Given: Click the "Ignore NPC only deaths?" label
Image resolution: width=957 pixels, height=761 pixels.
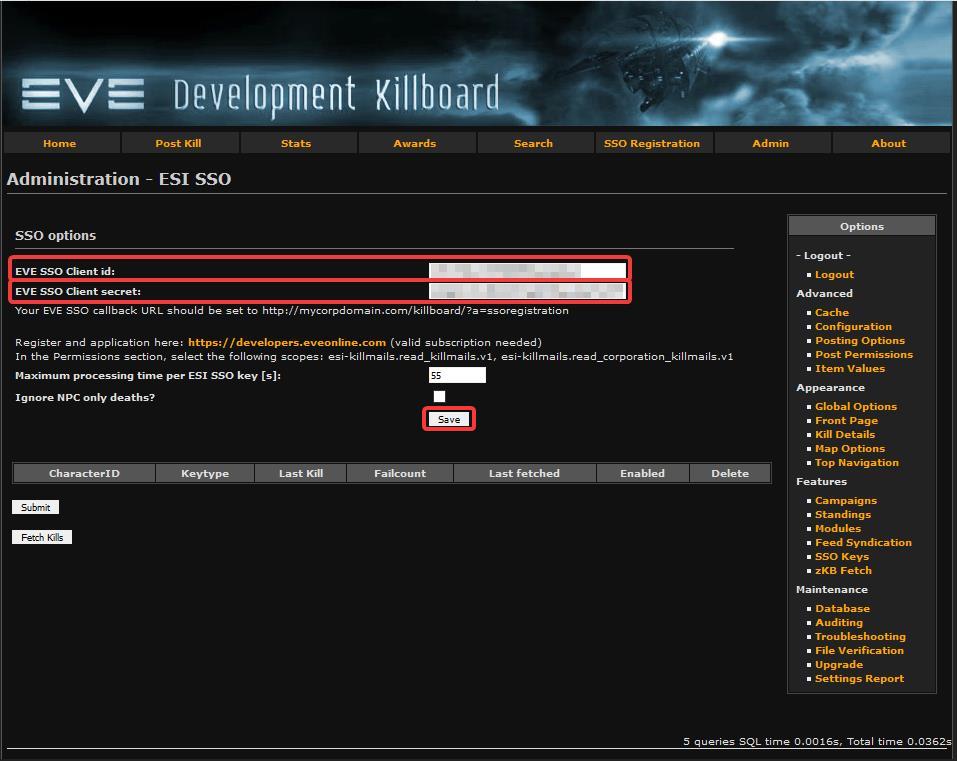Looking at the screenshot, I should coord(85,397).
